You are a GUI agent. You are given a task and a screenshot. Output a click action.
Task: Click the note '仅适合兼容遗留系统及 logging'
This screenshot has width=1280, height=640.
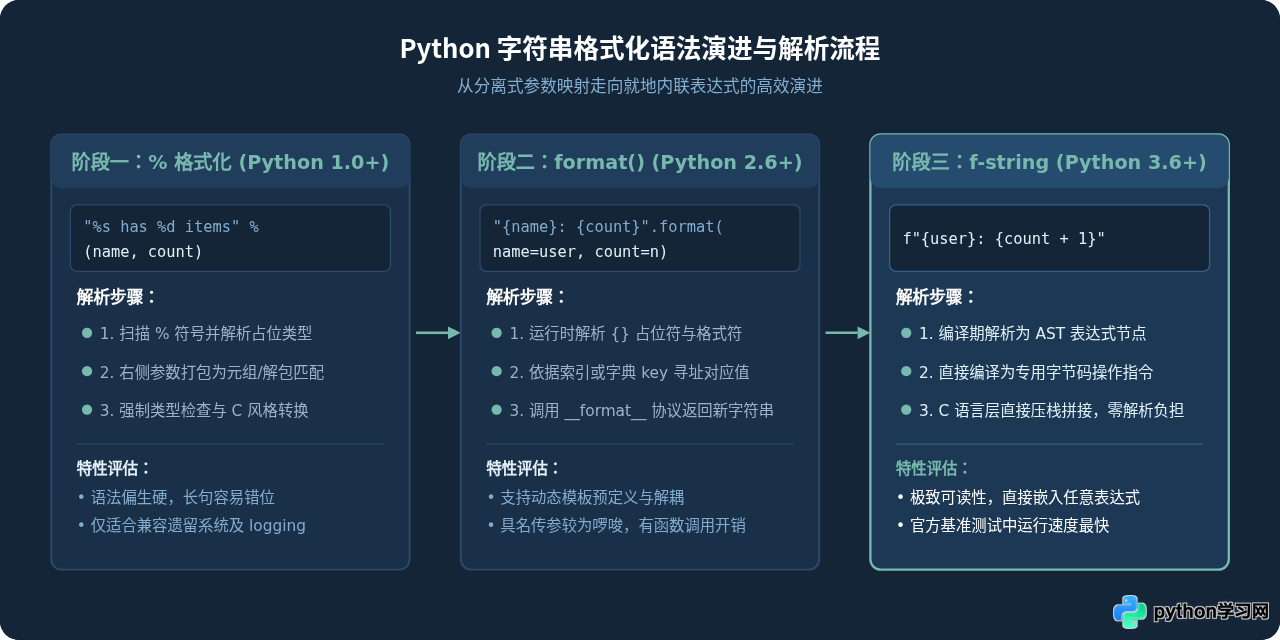click(x=198, y=525)
